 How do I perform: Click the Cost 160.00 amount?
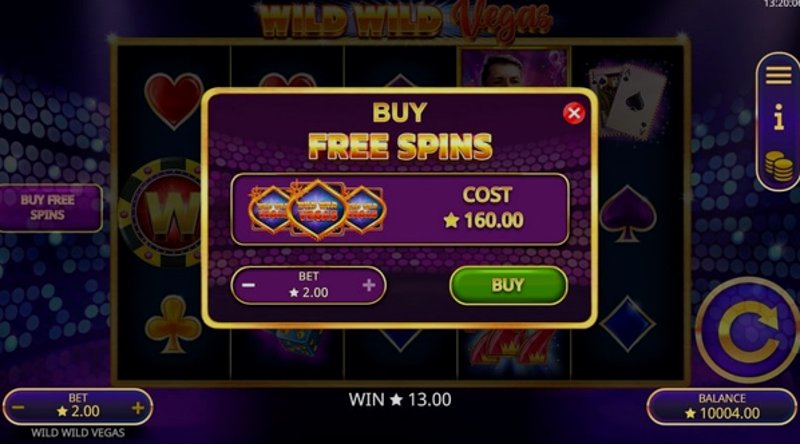[x=484, y=220]
